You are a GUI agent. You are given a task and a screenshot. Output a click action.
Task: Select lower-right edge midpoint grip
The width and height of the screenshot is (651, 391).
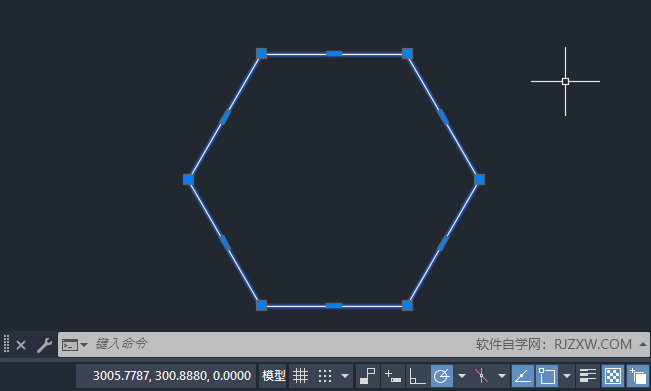[443, 243]
